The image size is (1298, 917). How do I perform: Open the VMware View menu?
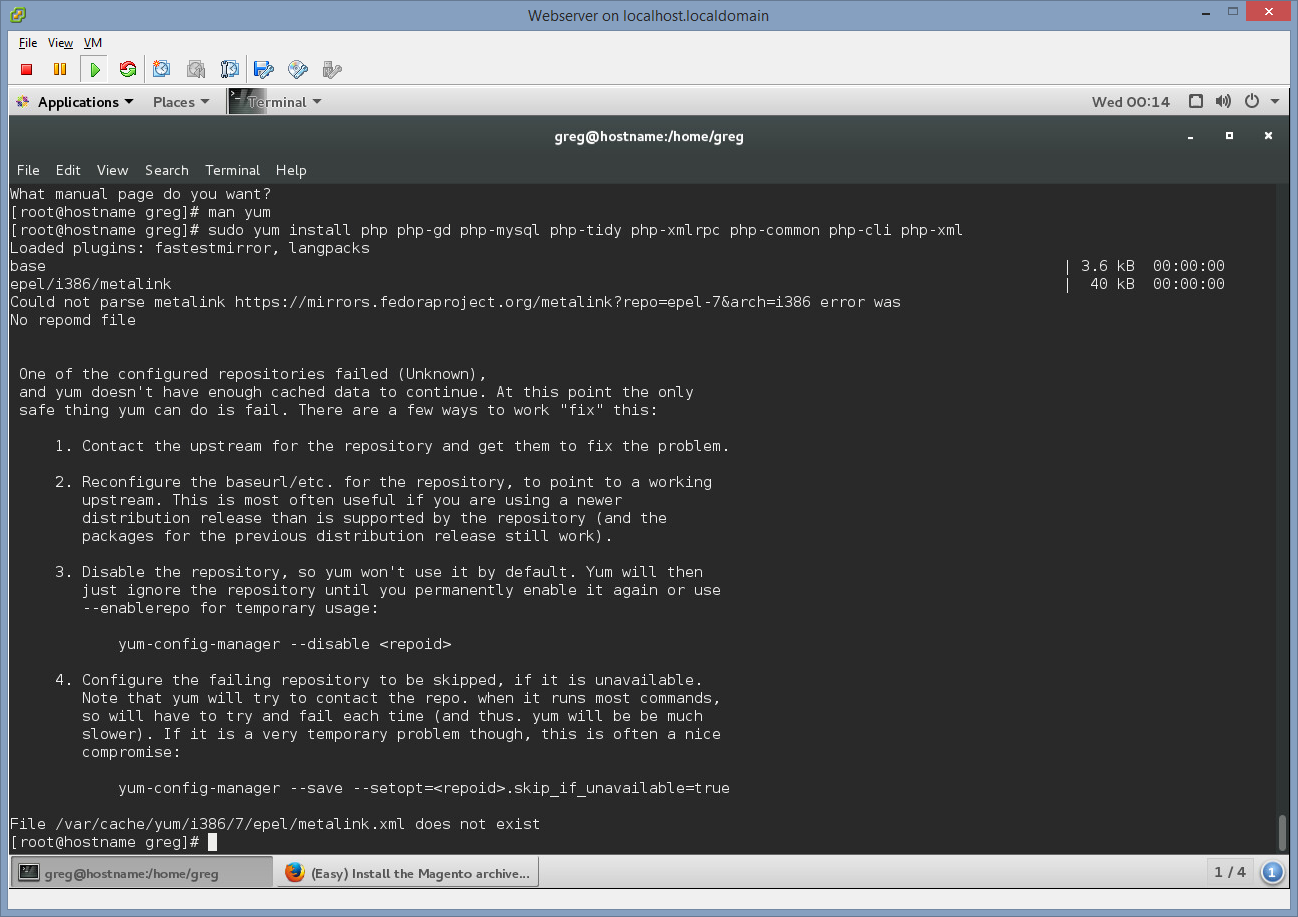pyautogui.click(x=61, y=43)
